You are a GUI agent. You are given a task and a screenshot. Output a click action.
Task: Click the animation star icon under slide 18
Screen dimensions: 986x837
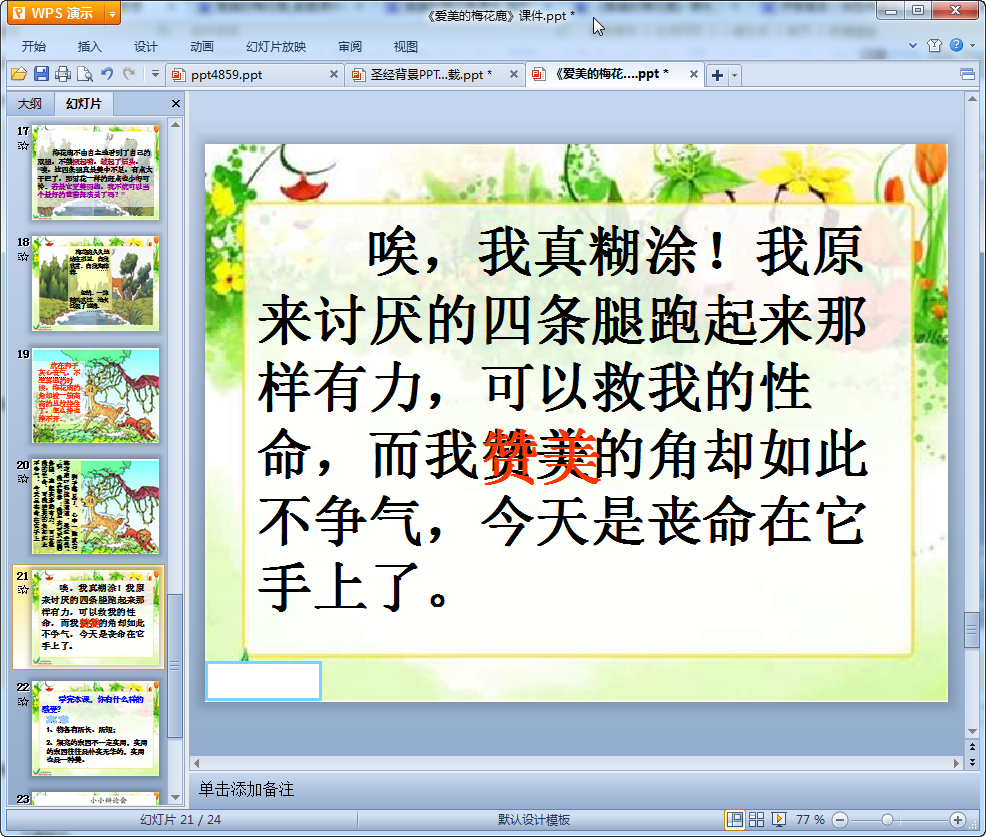point(23,257)
